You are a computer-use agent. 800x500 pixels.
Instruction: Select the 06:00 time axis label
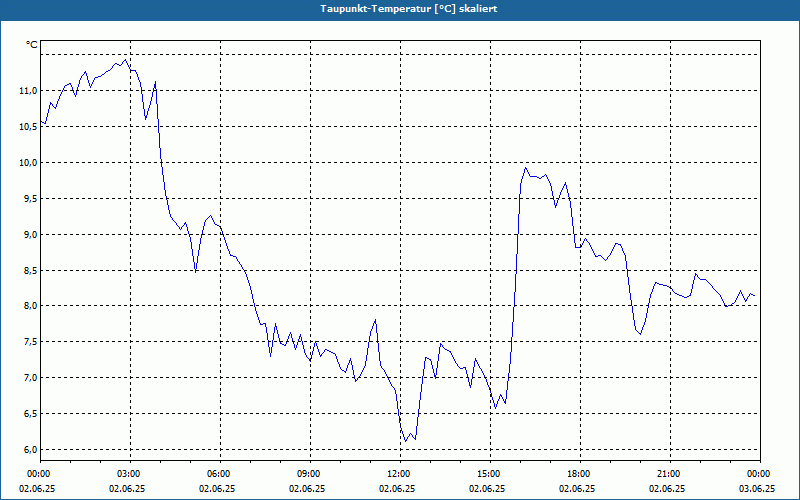pyautogui.click(x=220, y=474)
